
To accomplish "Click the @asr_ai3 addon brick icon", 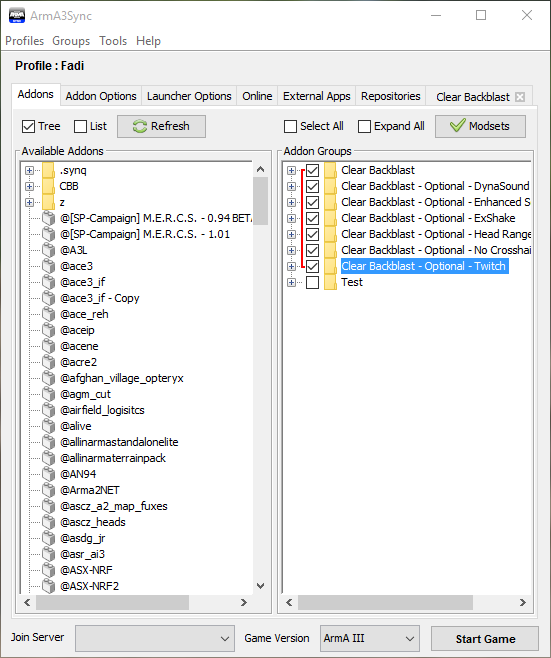I will click(x=49, y=554).
